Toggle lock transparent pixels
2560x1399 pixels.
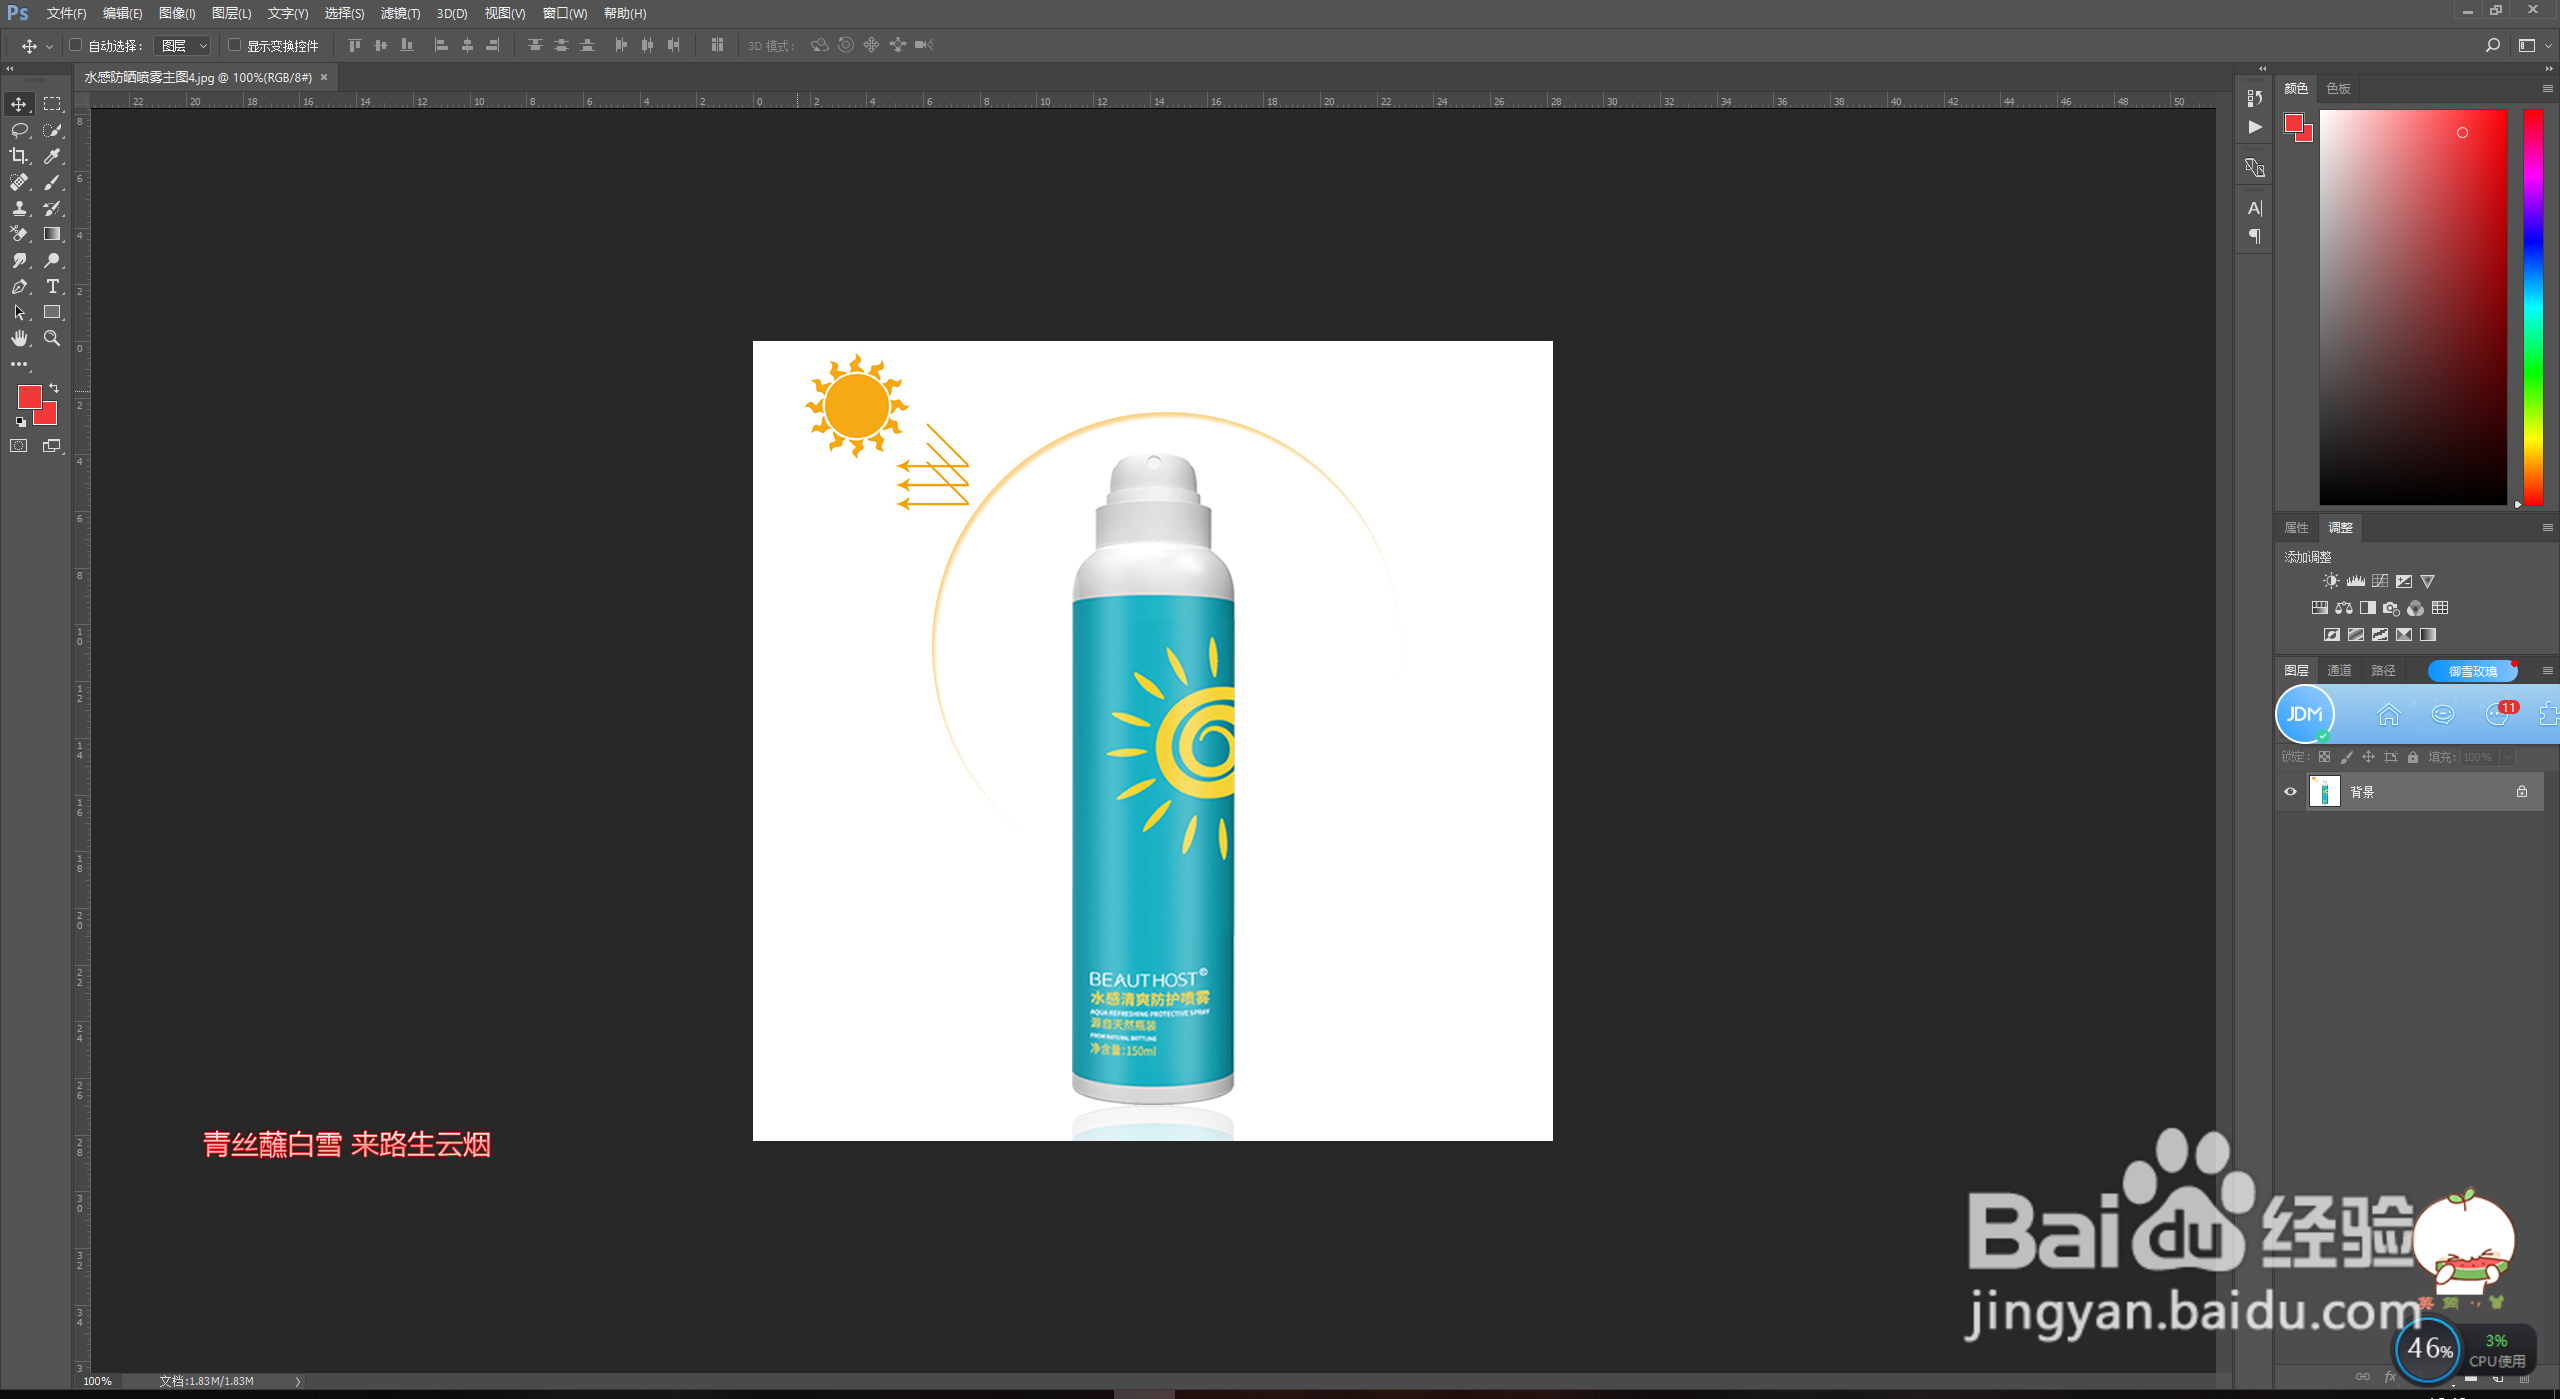pos(2324,757)
